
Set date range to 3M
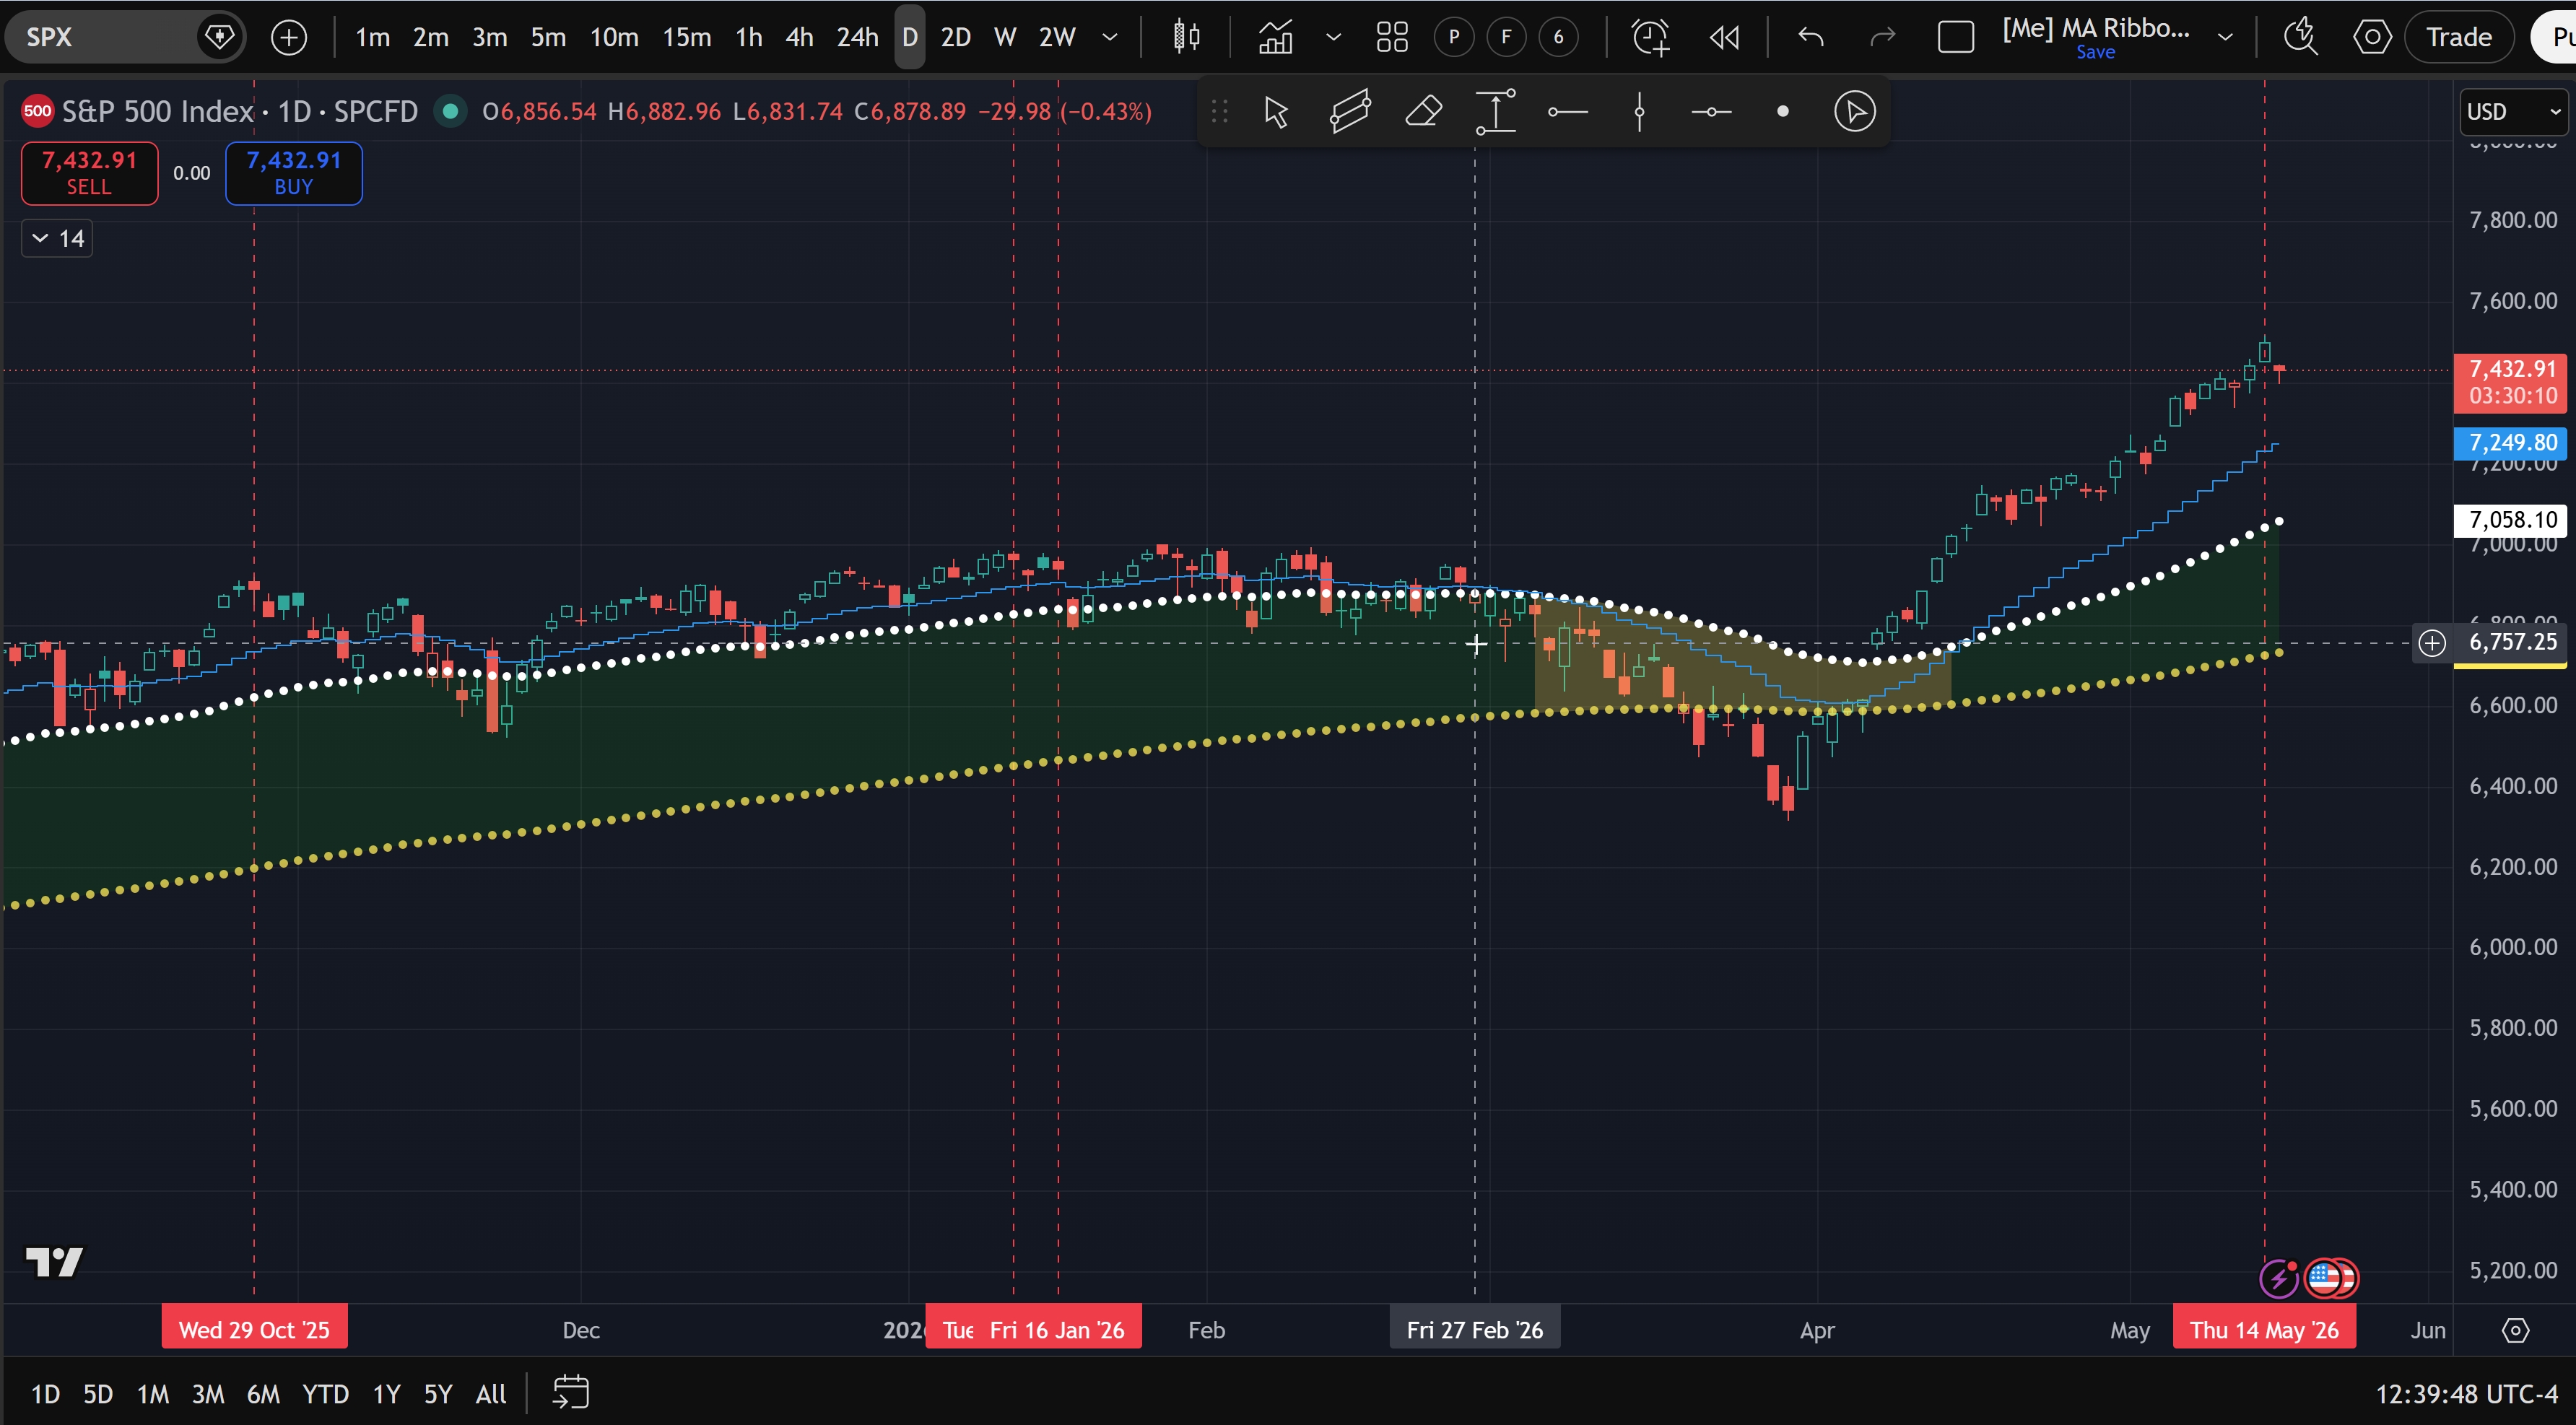point(208,1394)
